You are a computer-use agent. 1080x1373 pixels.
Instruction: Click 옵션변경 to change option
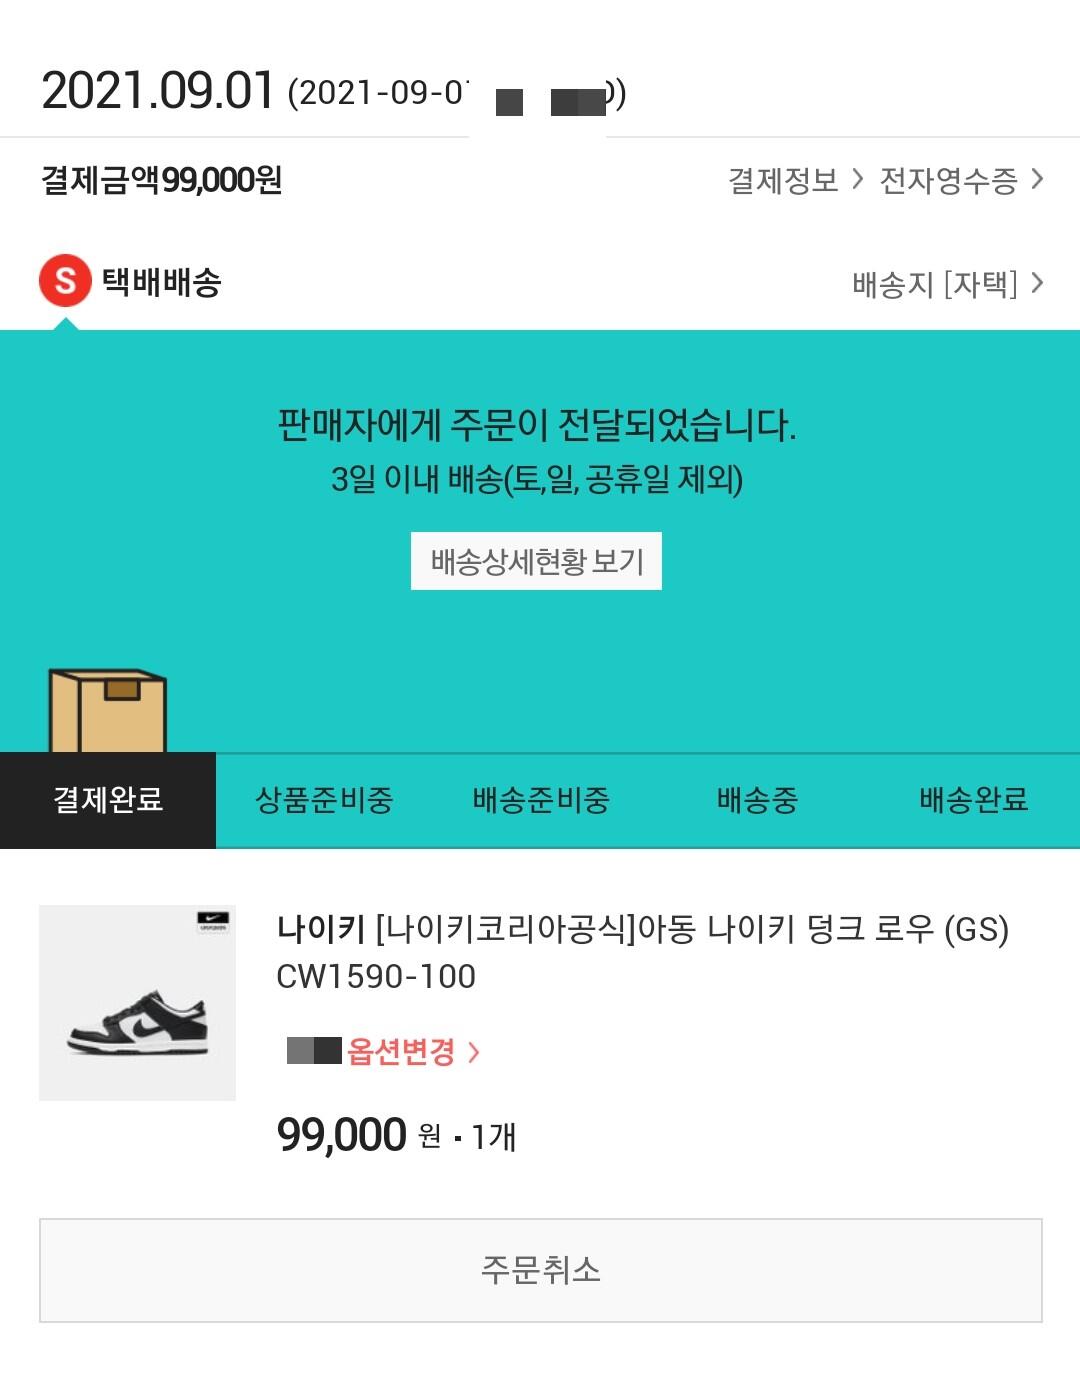[x=401, y=1051]
